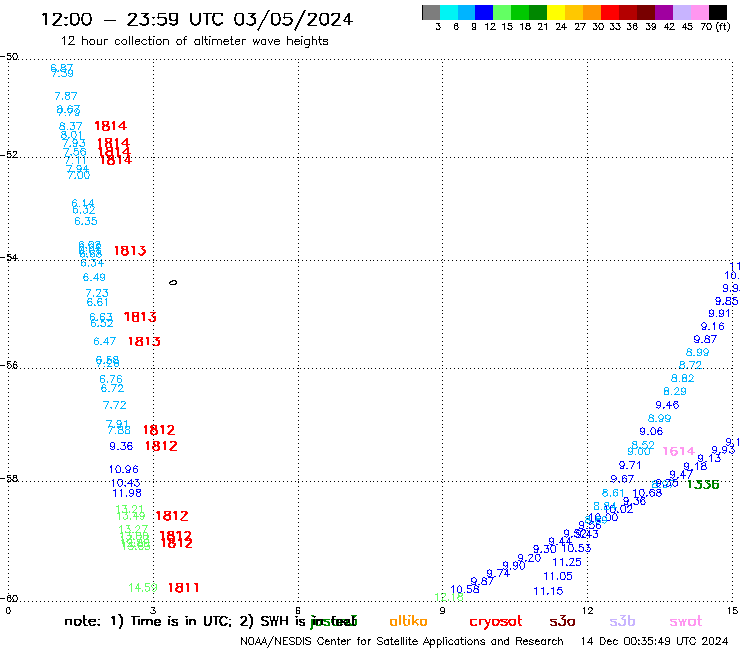Screen dimensions: 740x650
Task: Click the 's3b' satellite legend label
Action: 622,621
